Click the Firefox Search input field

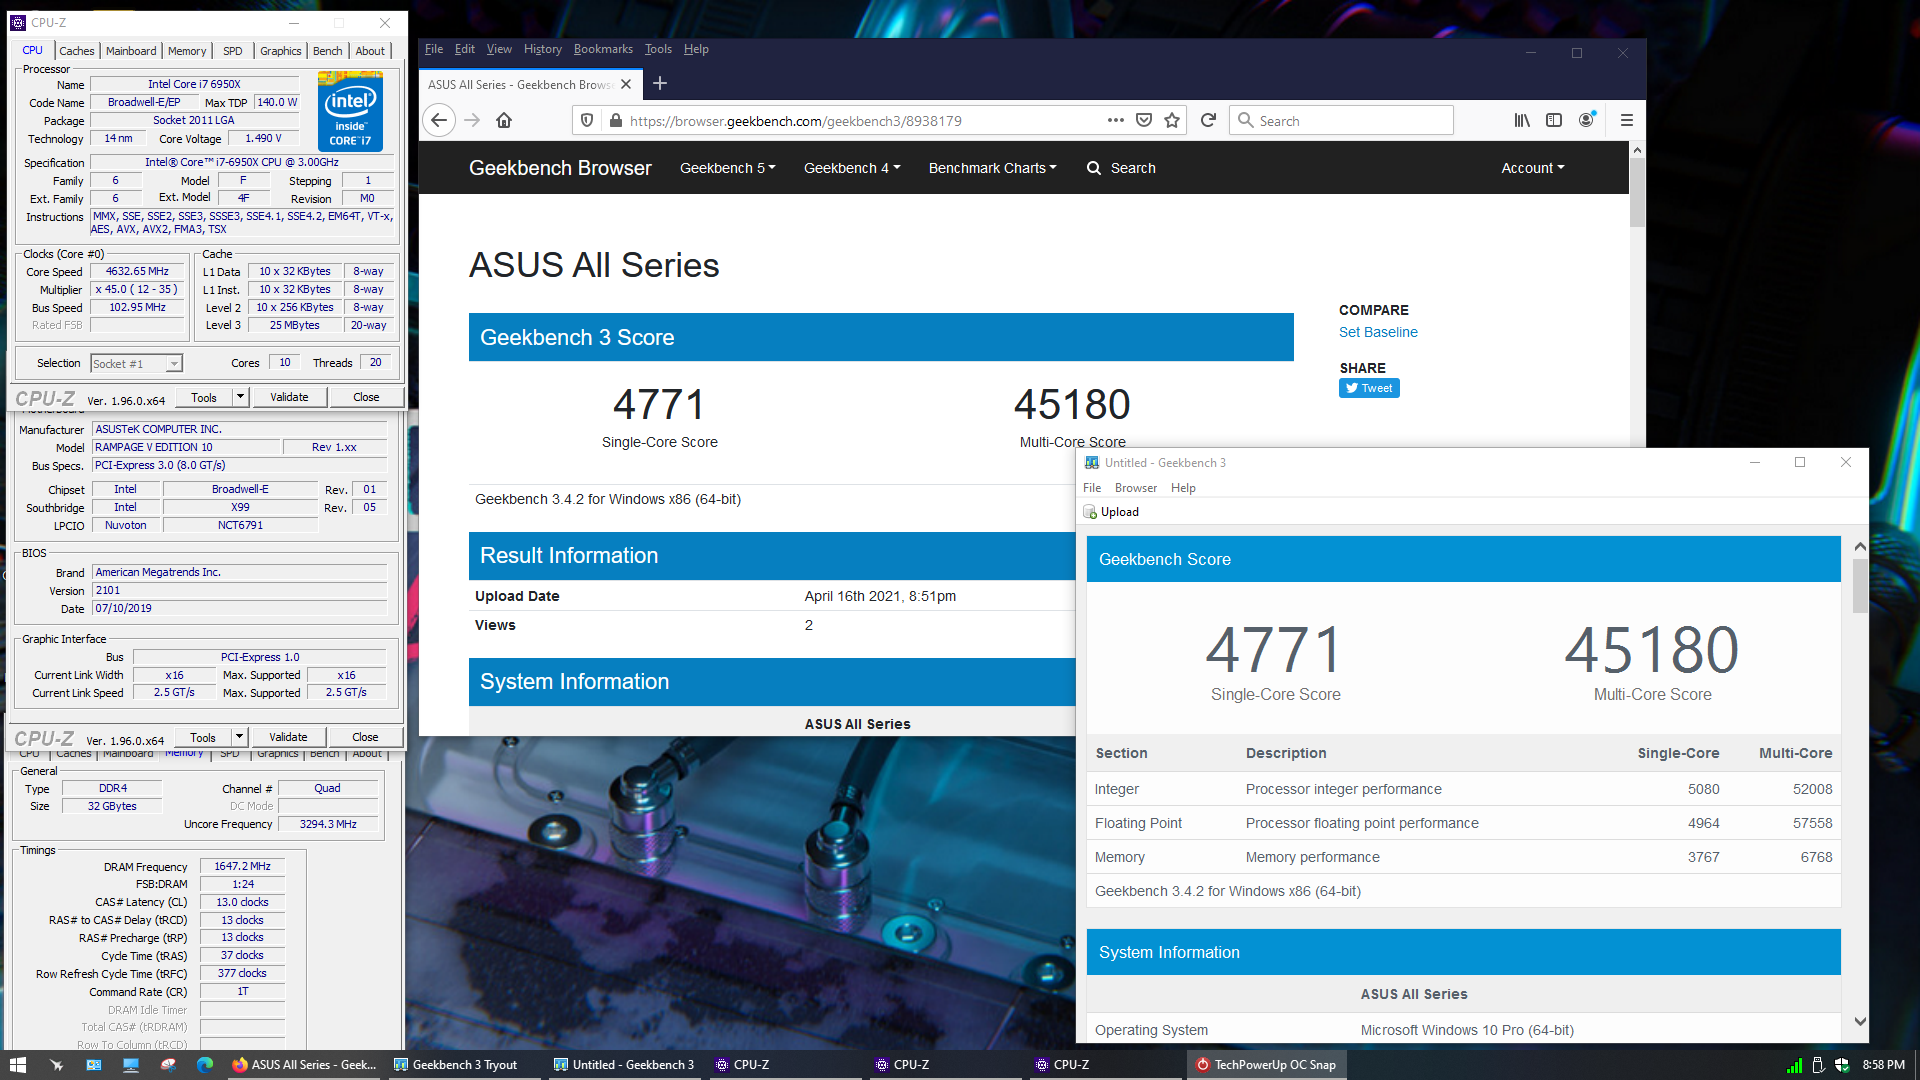click(x=1342, y=120)
